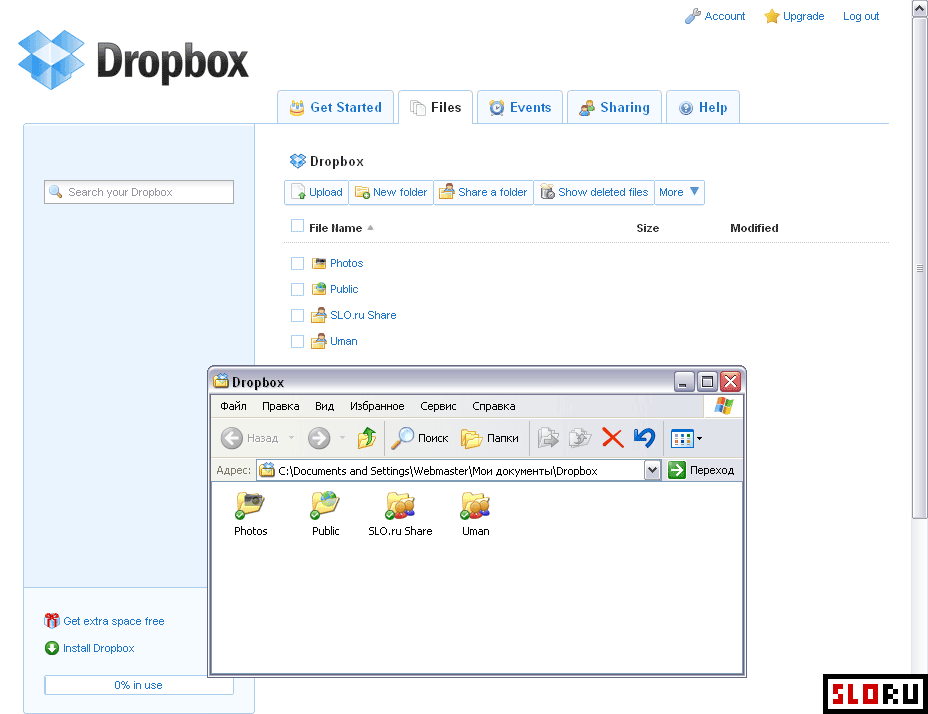Click the Photos folder icon in web list
The image size is (928, 714).
[x=319, y=263]
